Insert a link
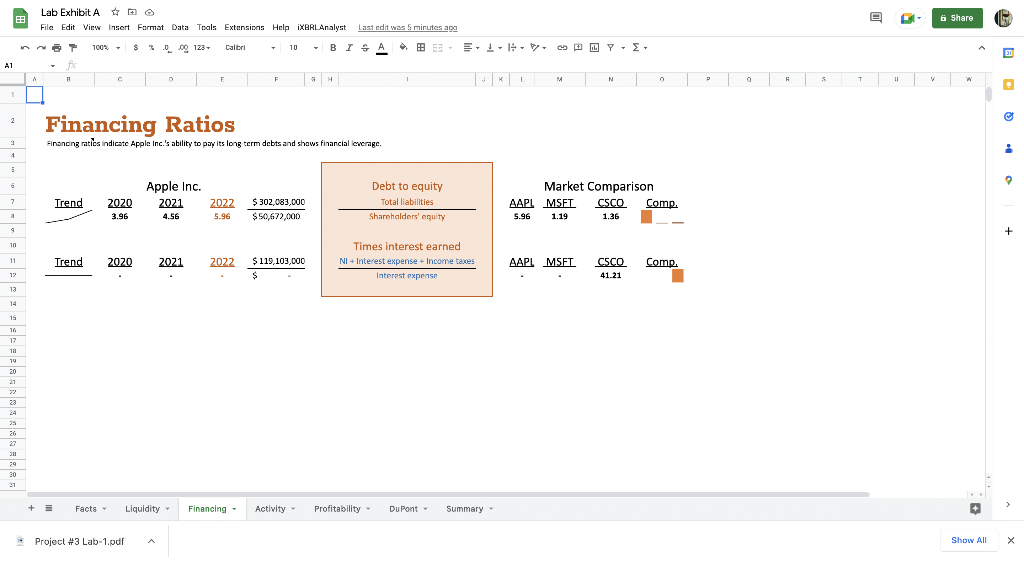Viewport: 1024px width, 561px height. (562, 48)
